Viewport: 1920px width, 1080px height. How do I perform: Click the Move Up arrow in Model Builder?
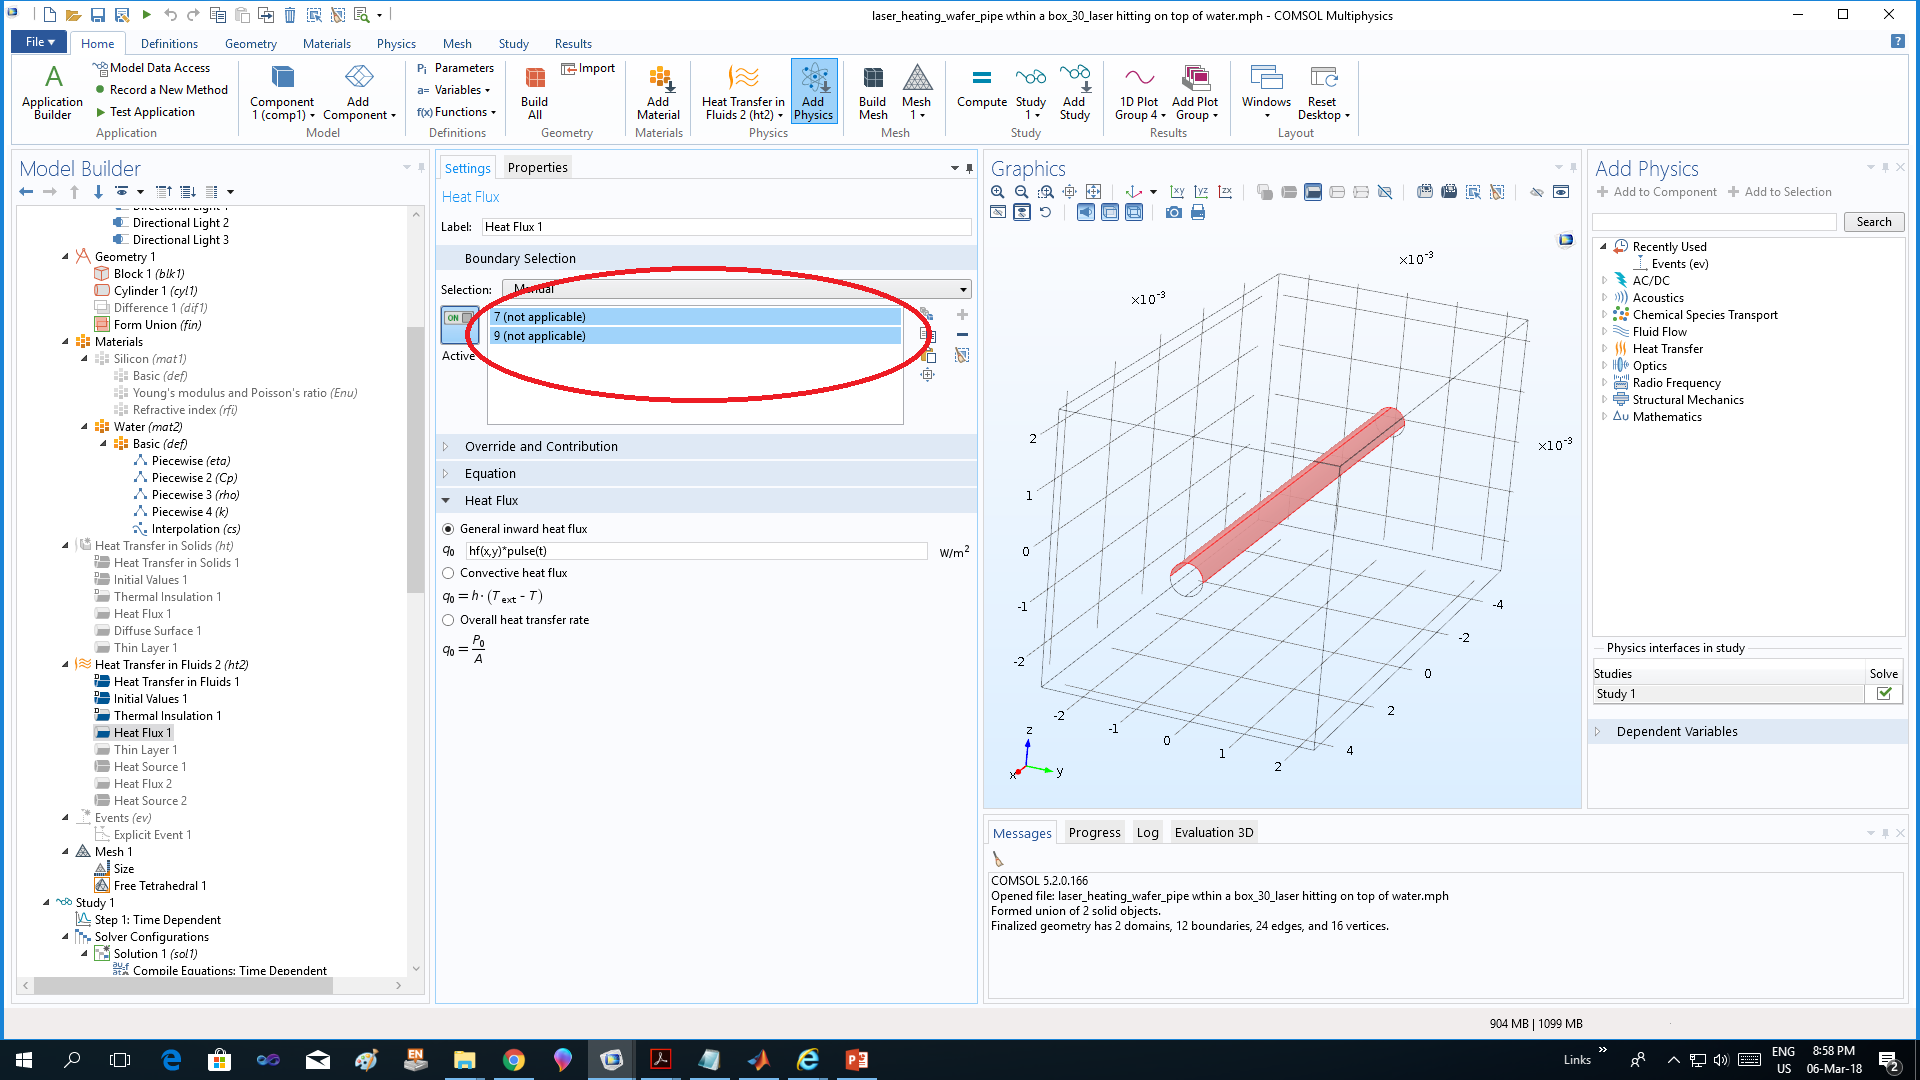[x=74, y=191]
